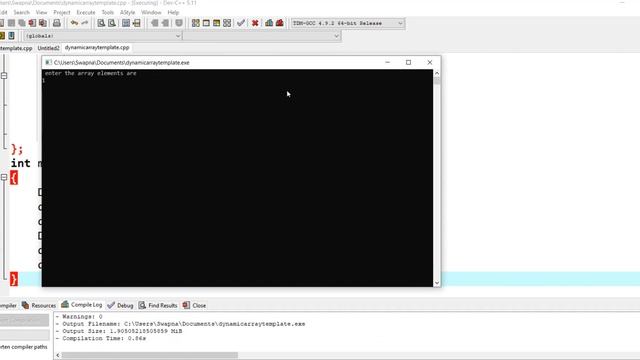640x360 pixels.
Task: Close the dynamicarraytemplate.exe console window
Action: [x=429, y=62]
